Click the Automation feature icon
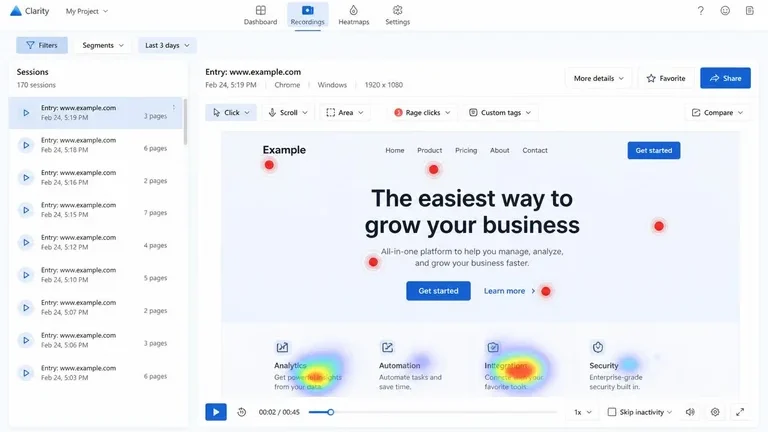This screenshot has height=432, width=768. click(x=387, y=347)
